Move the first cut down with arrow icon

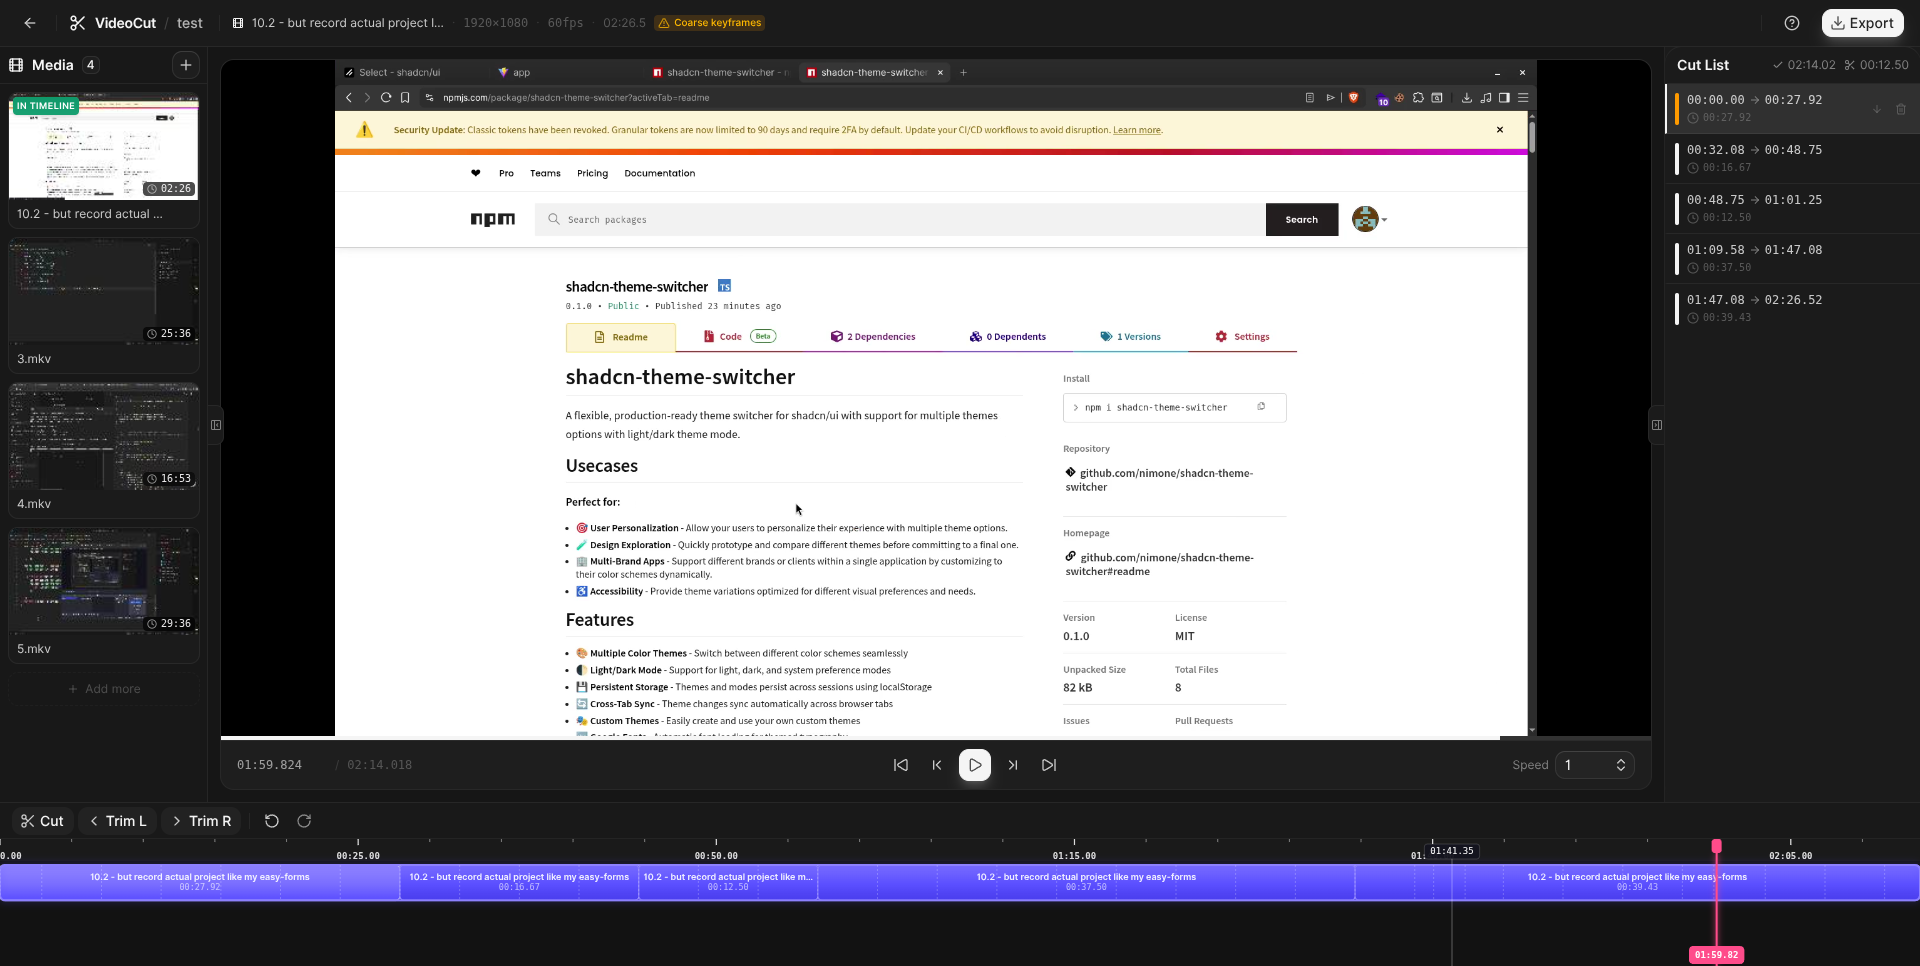pos(1877,109)
